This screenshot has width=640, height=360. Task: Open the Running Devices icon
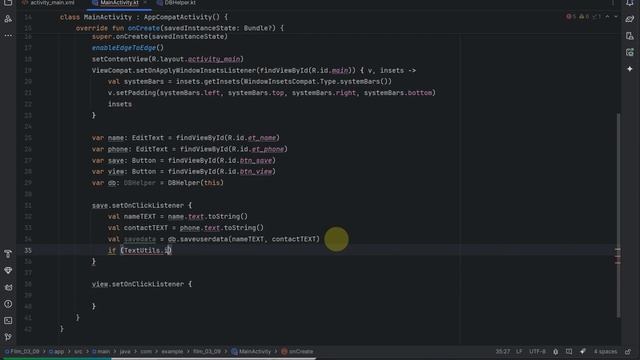[630, 52]
